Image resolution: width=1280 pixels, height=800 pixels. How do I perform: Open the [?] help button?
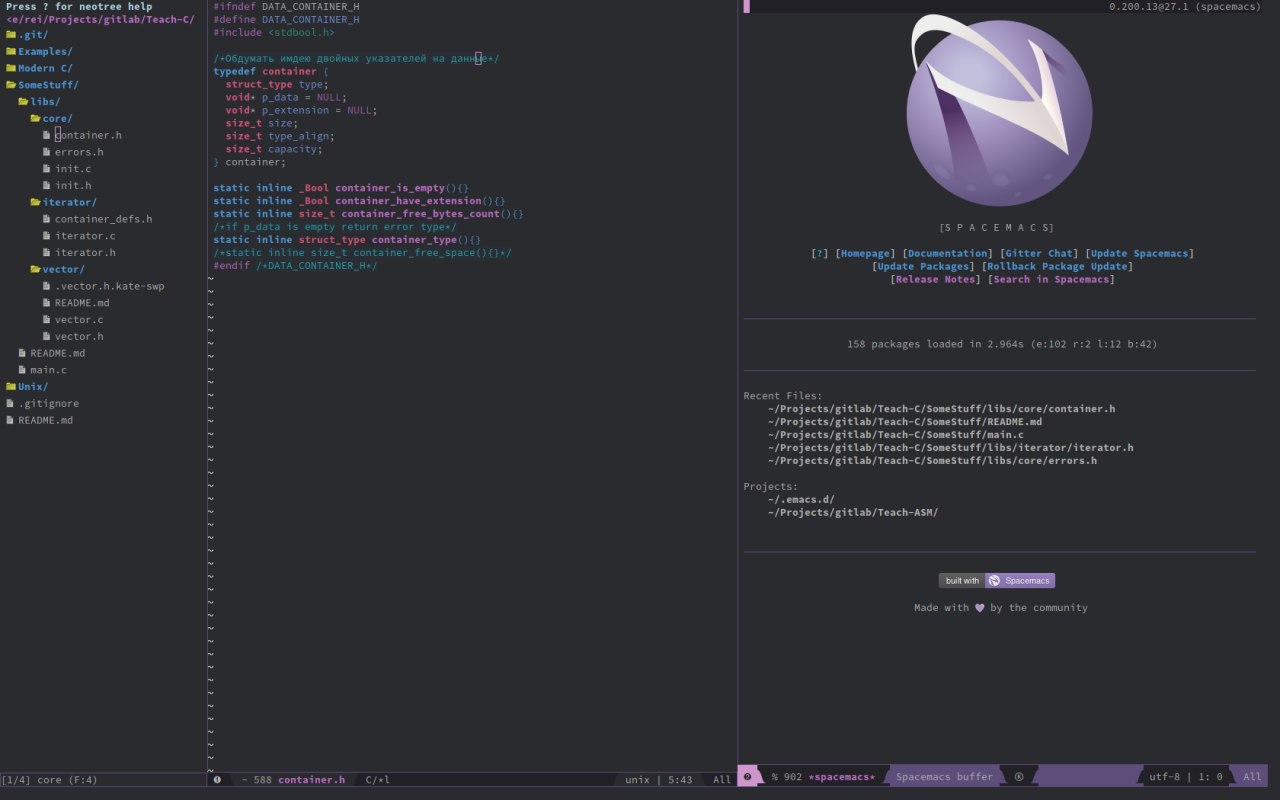coord(820,254)
